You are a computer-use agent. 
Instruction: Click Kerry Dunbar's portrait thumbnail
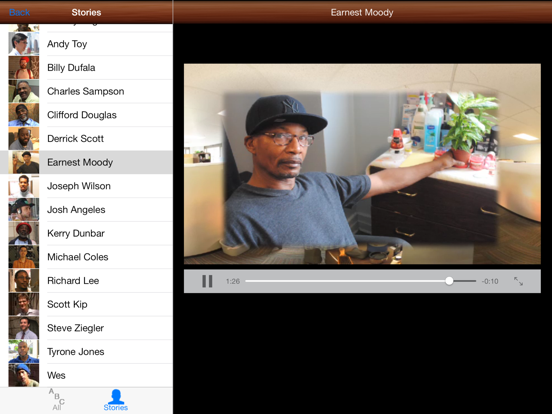tap(24, 233)
